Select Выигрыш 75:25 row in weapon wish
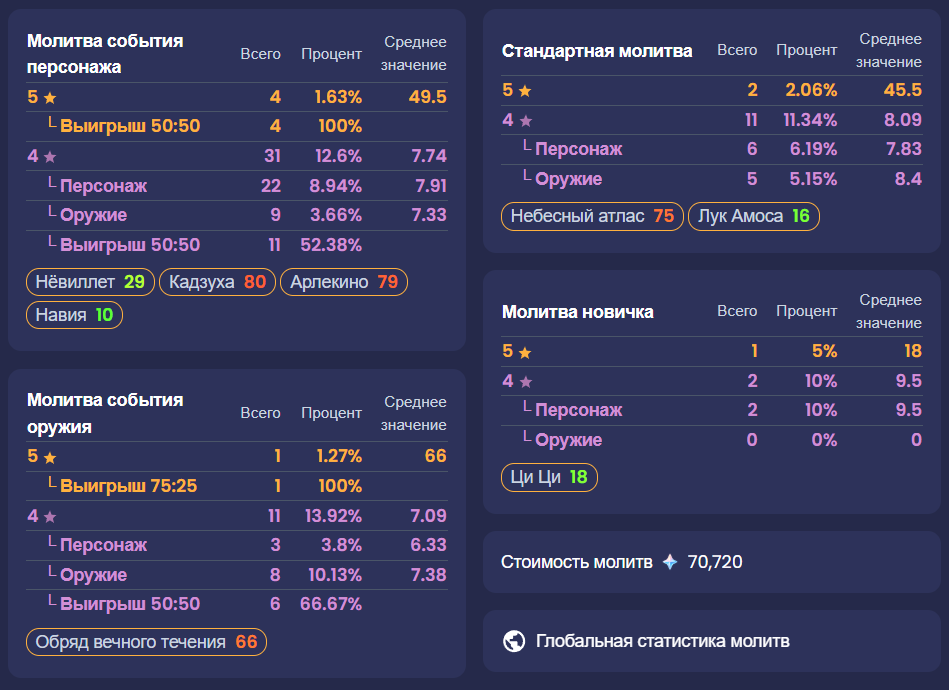This screenshot has width=949, height=690. click(x=237, y=486)
